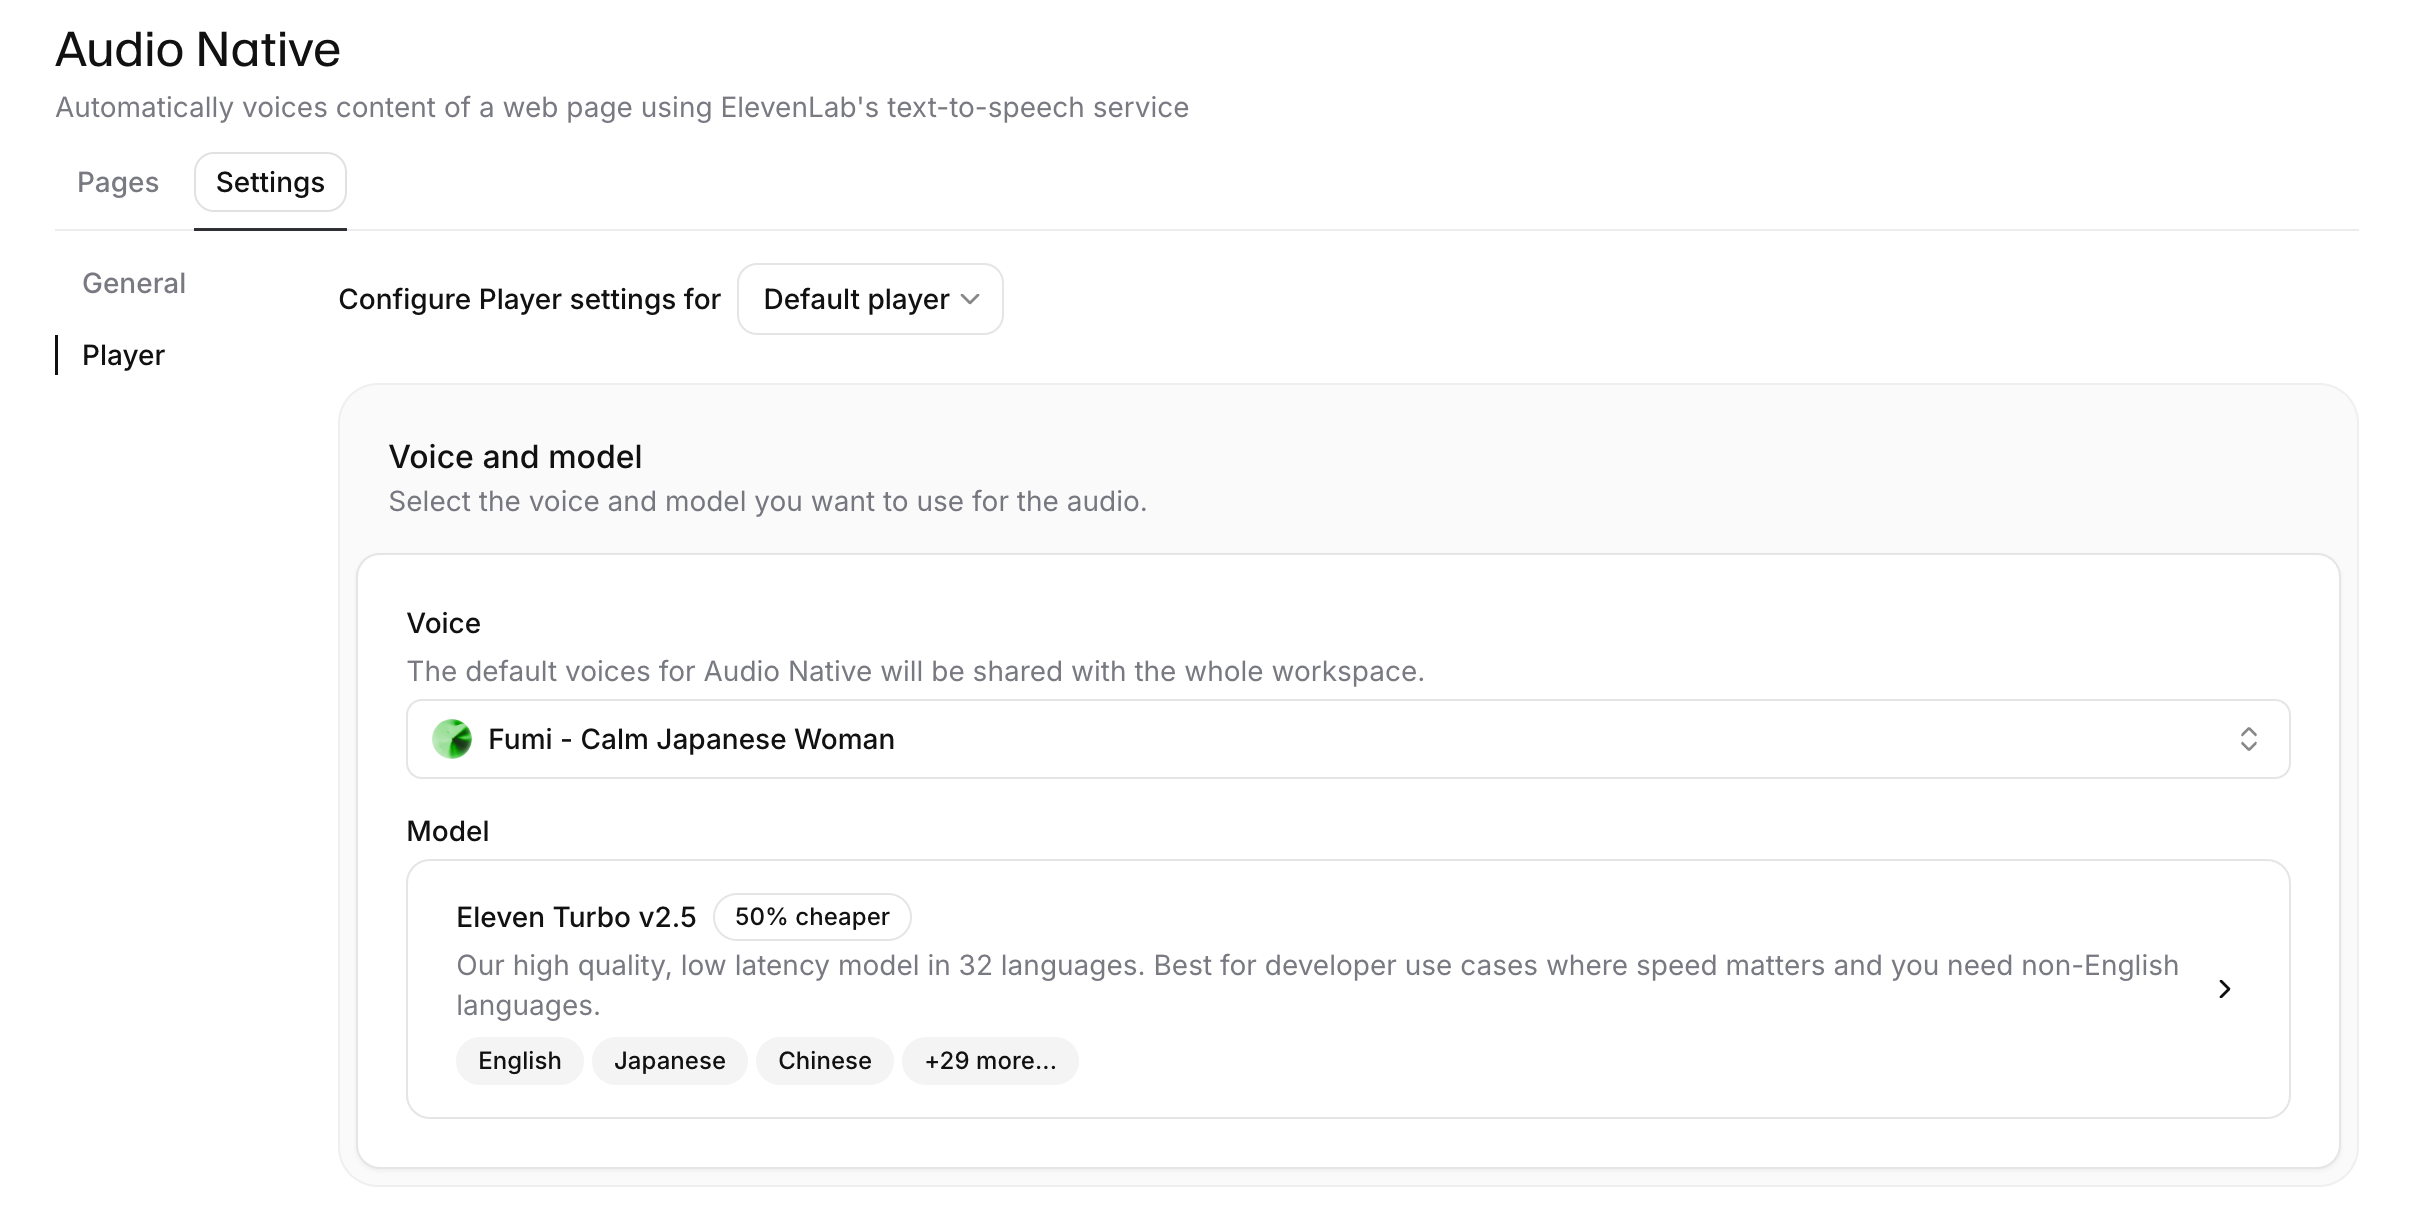Screen dimensions: 2420x1218
Task: Open the Eleven Turbo v2.5 model card
Action: tap(1348, 989)
